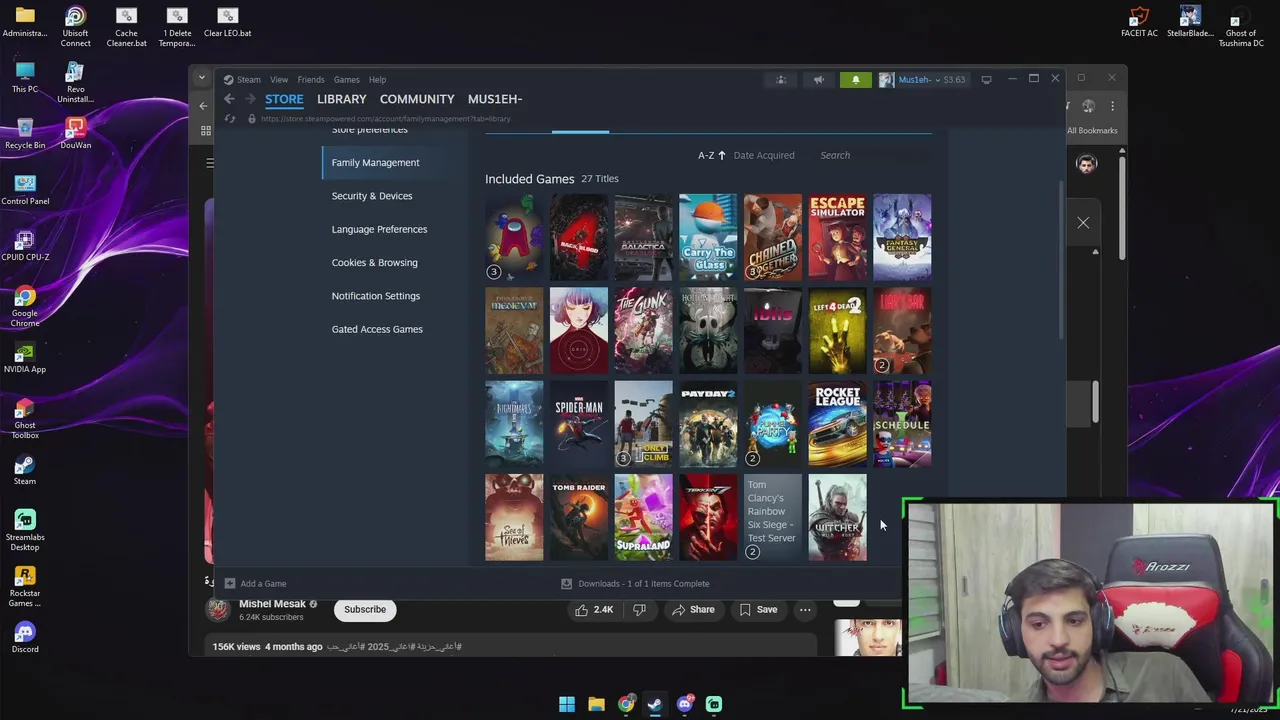Open the Hollow Knight game thumbnail
This screenshot has width=1280, height=720.
708,330
